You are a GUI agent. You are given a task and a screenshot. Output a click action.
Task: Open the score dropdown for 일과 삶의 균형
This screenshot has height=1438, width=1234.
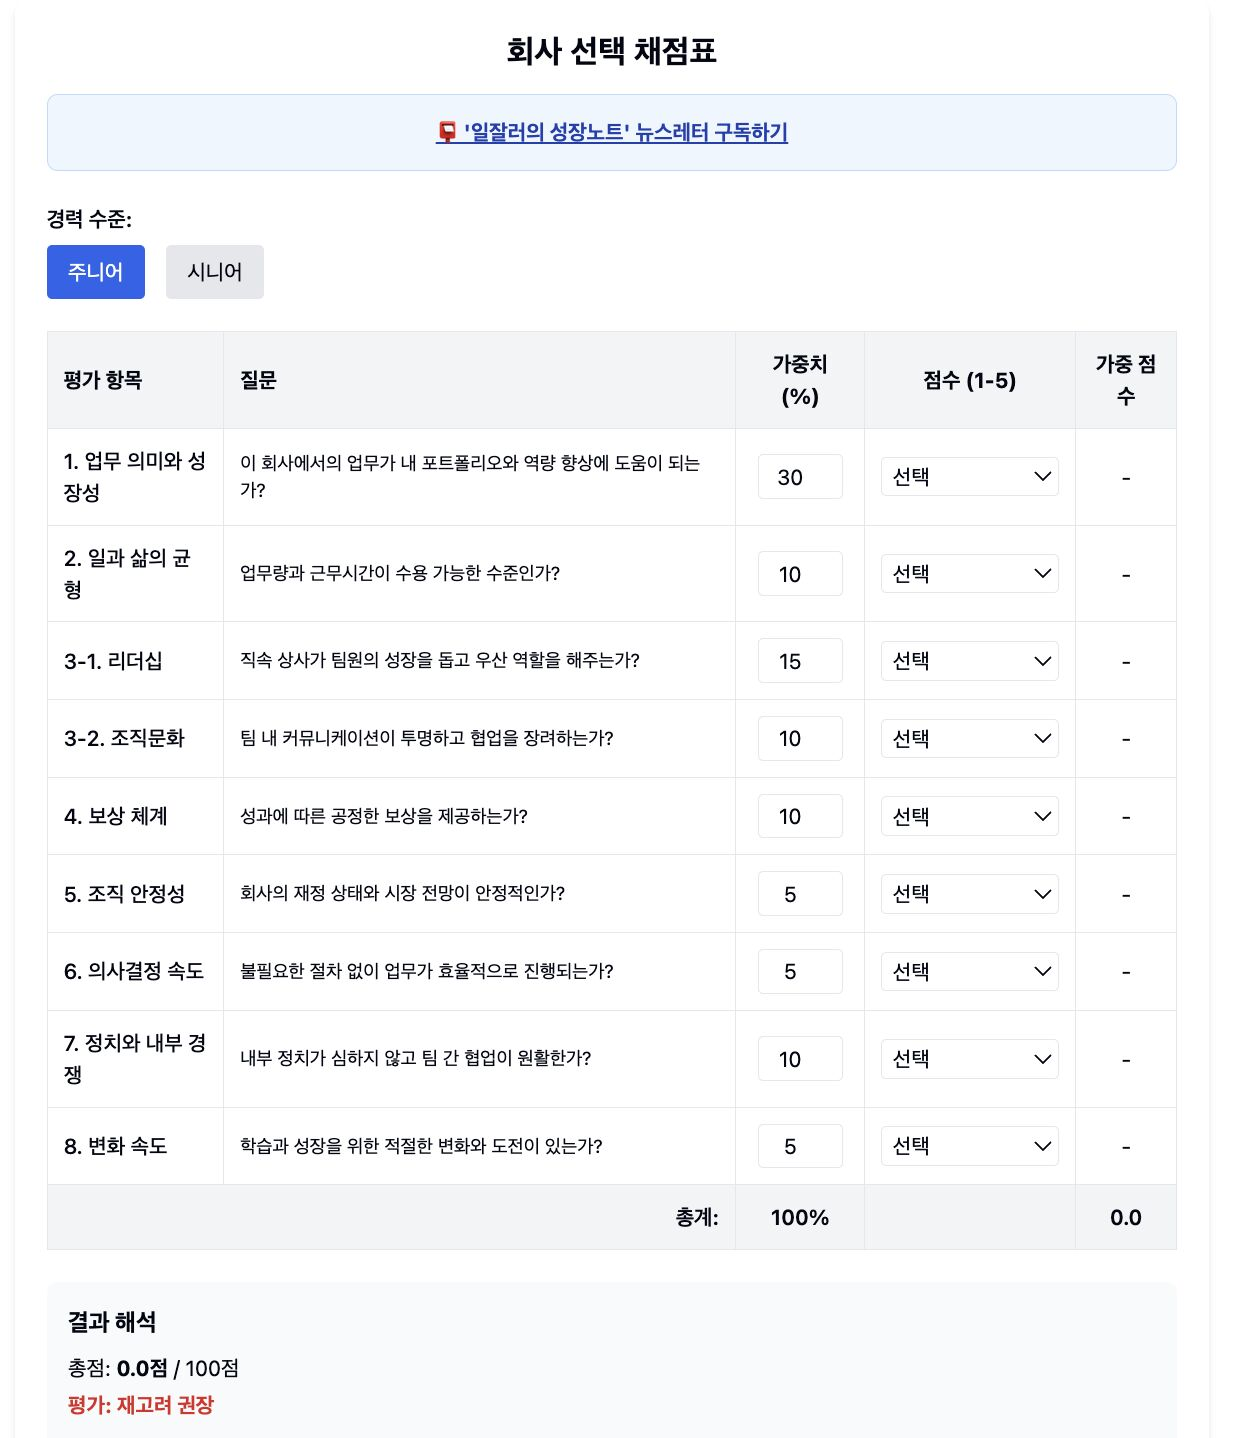pos(968,573)
